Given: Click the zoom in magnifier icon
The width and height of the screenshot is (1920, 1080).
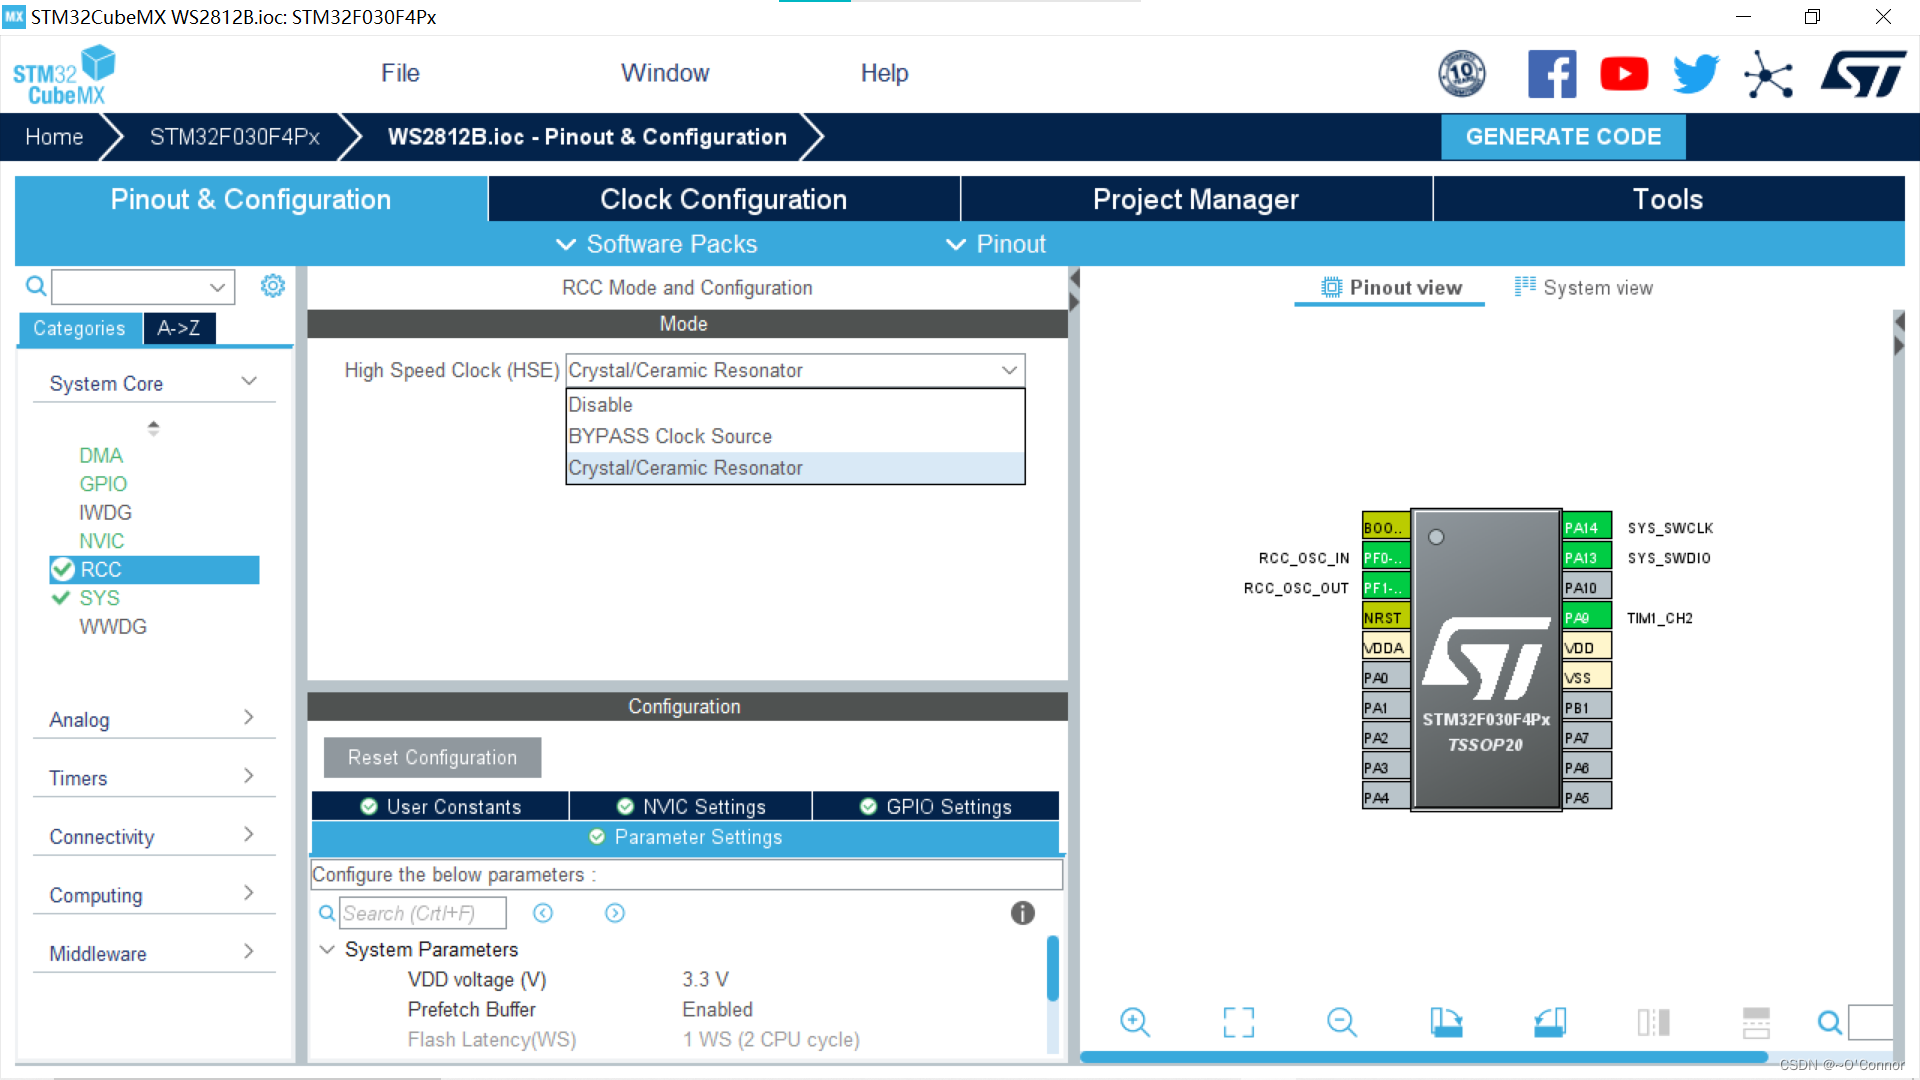Looking at the screenshot, I should click(1134, 1022).
